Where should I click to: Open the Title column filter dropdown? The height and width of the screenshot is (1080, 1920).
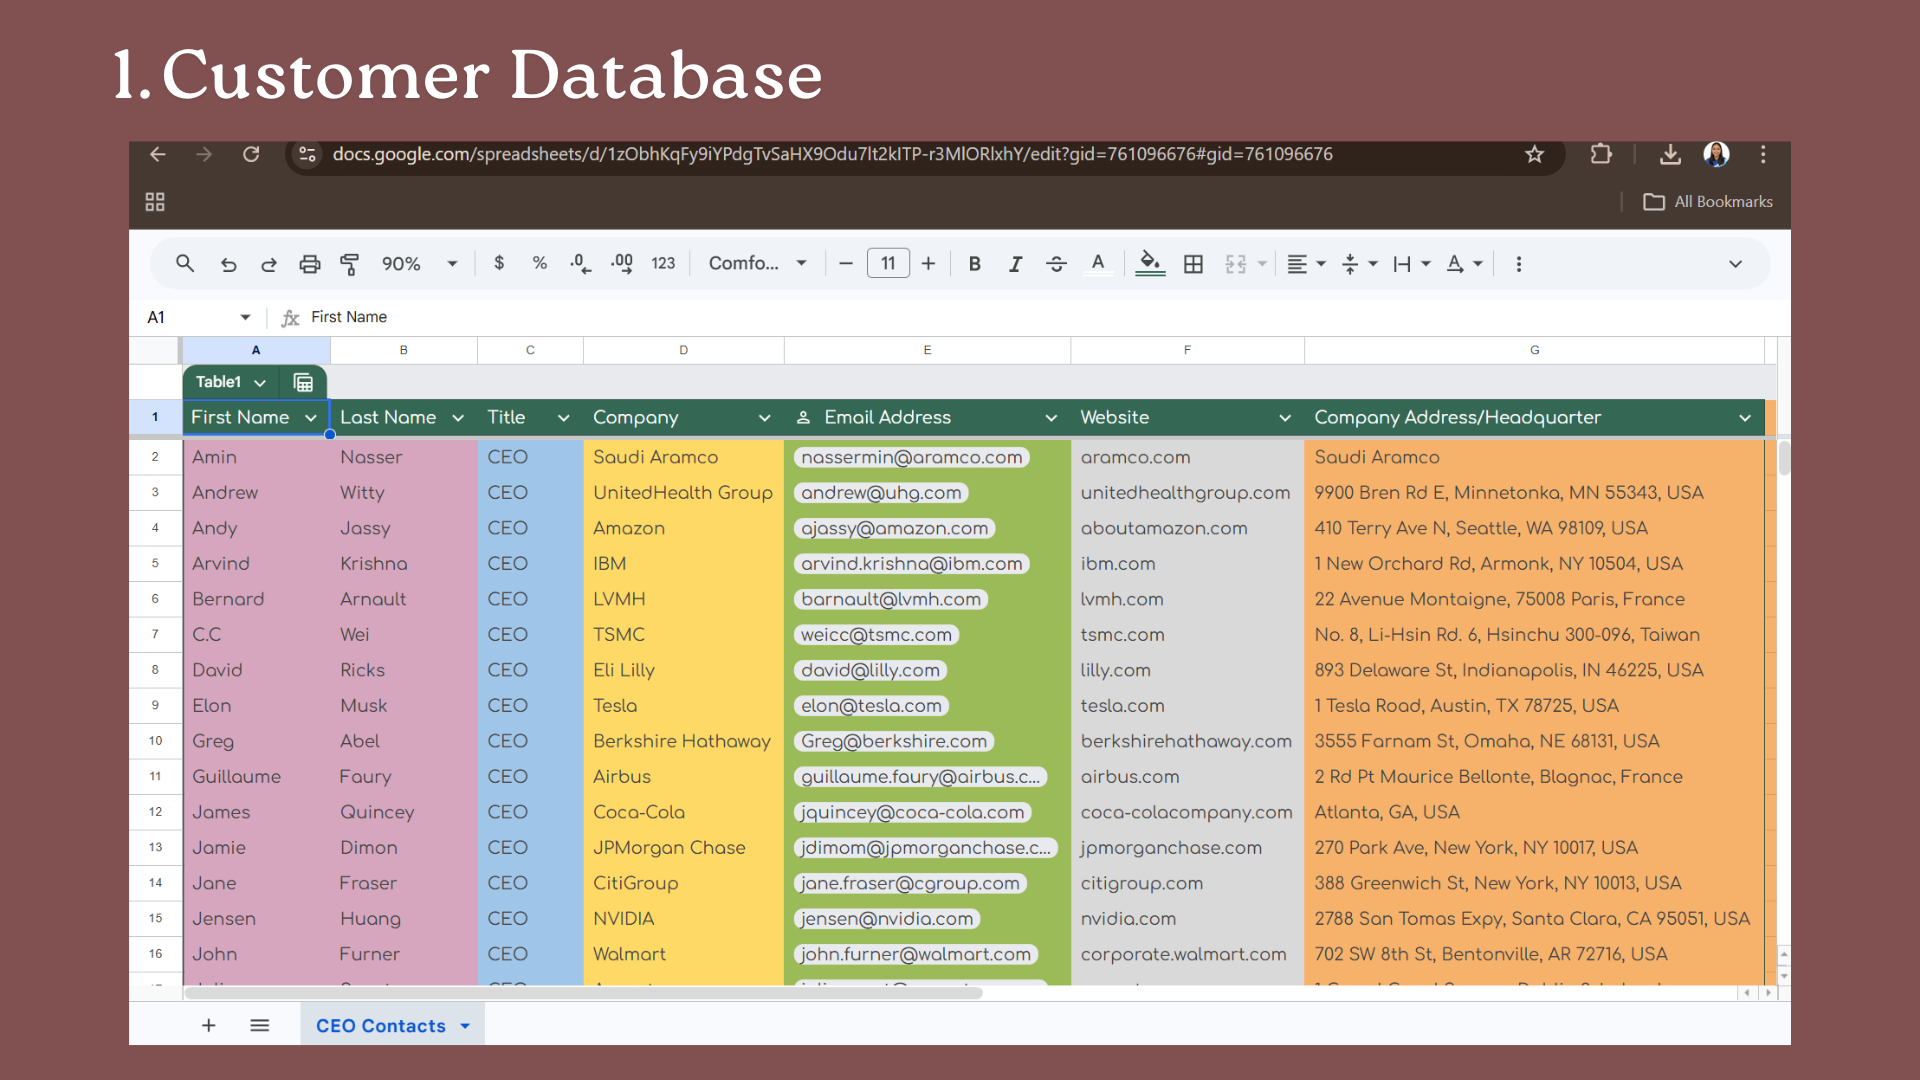[564, 418]
